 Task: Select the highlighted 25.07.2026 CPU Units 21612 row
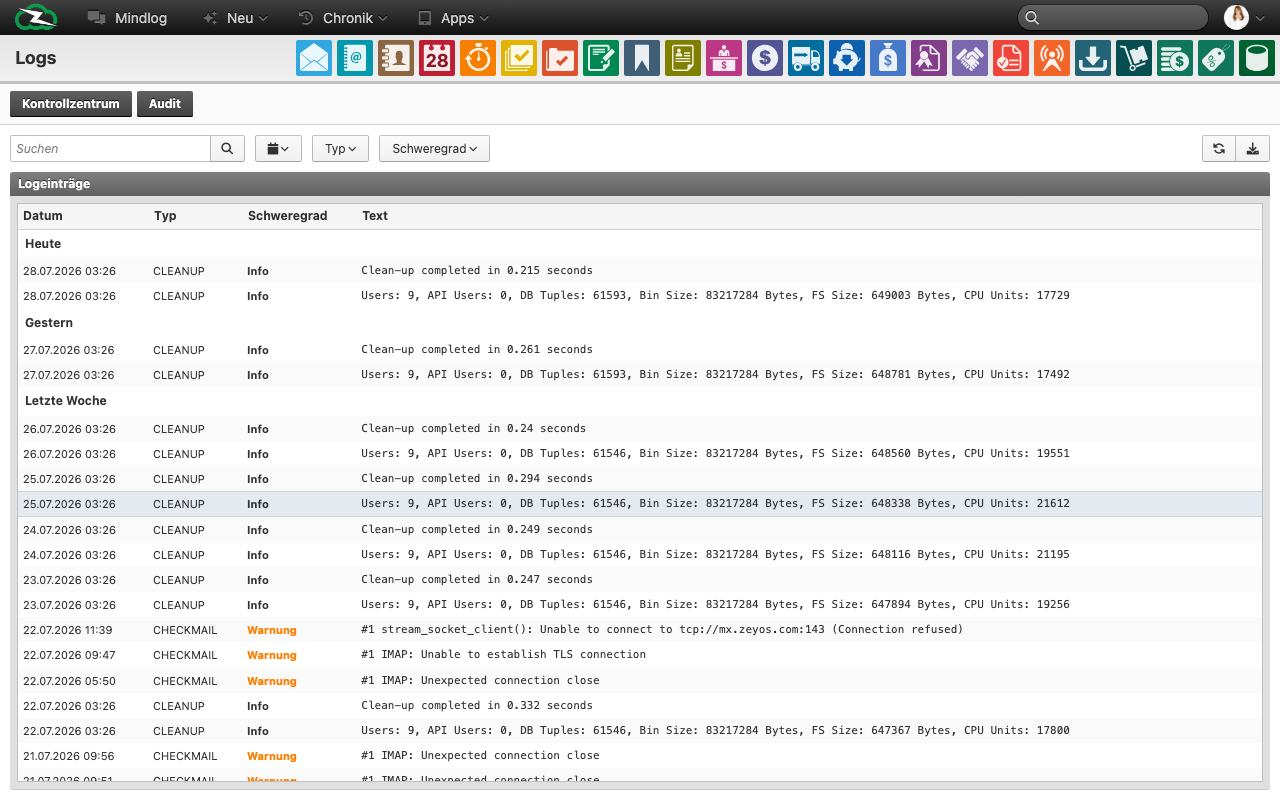click(x=640, y=504)
